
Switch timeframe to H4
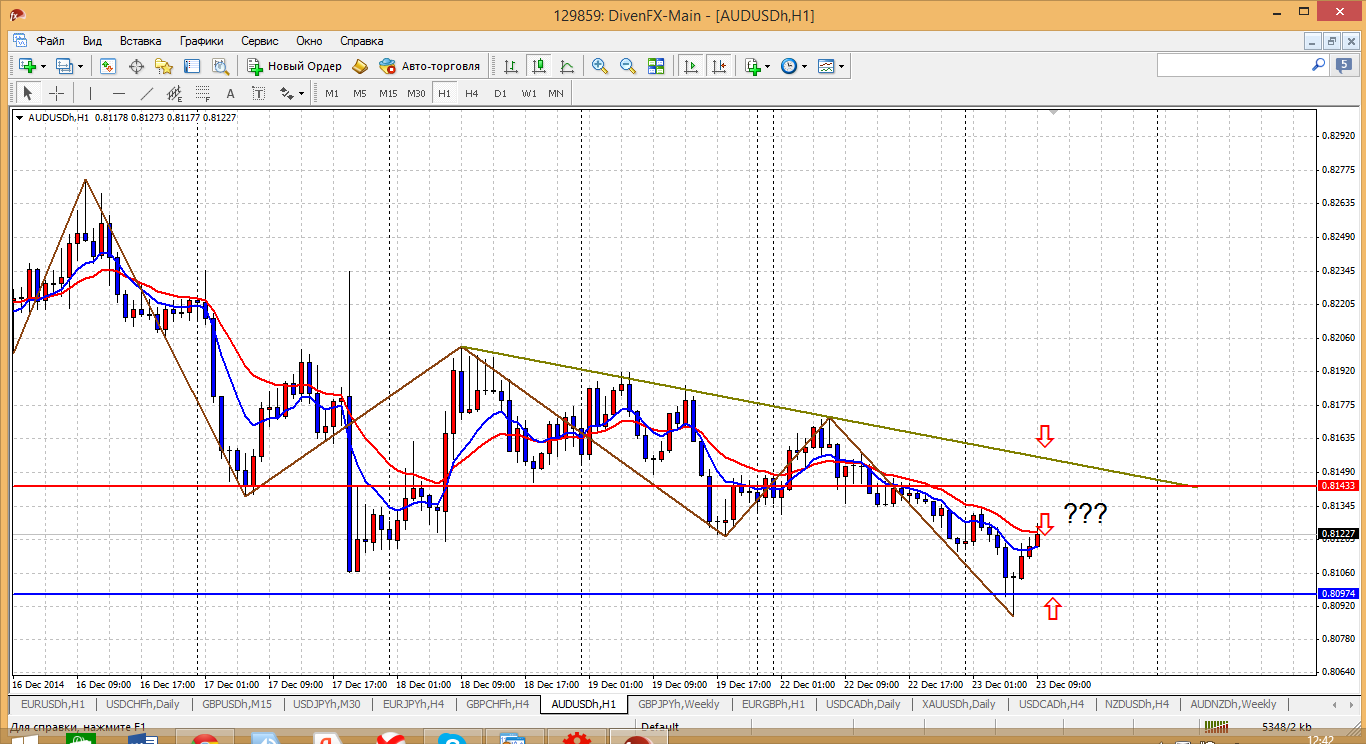[x=472, y=93]
